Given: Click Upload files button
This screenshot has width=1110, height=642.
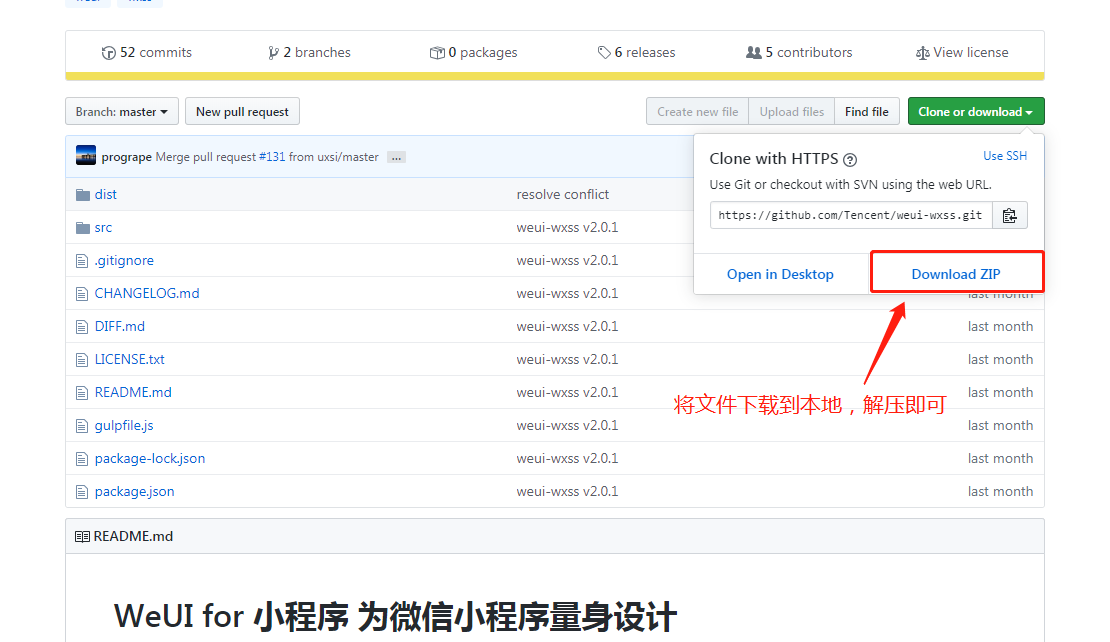Looking at the screenshot, I should coord(791,111).
